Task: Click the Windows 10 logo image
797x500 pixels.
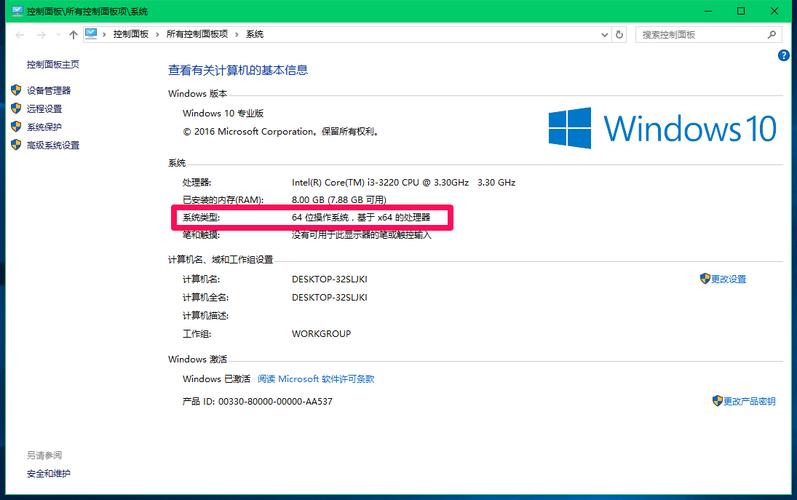Action: tap(662, 128)
